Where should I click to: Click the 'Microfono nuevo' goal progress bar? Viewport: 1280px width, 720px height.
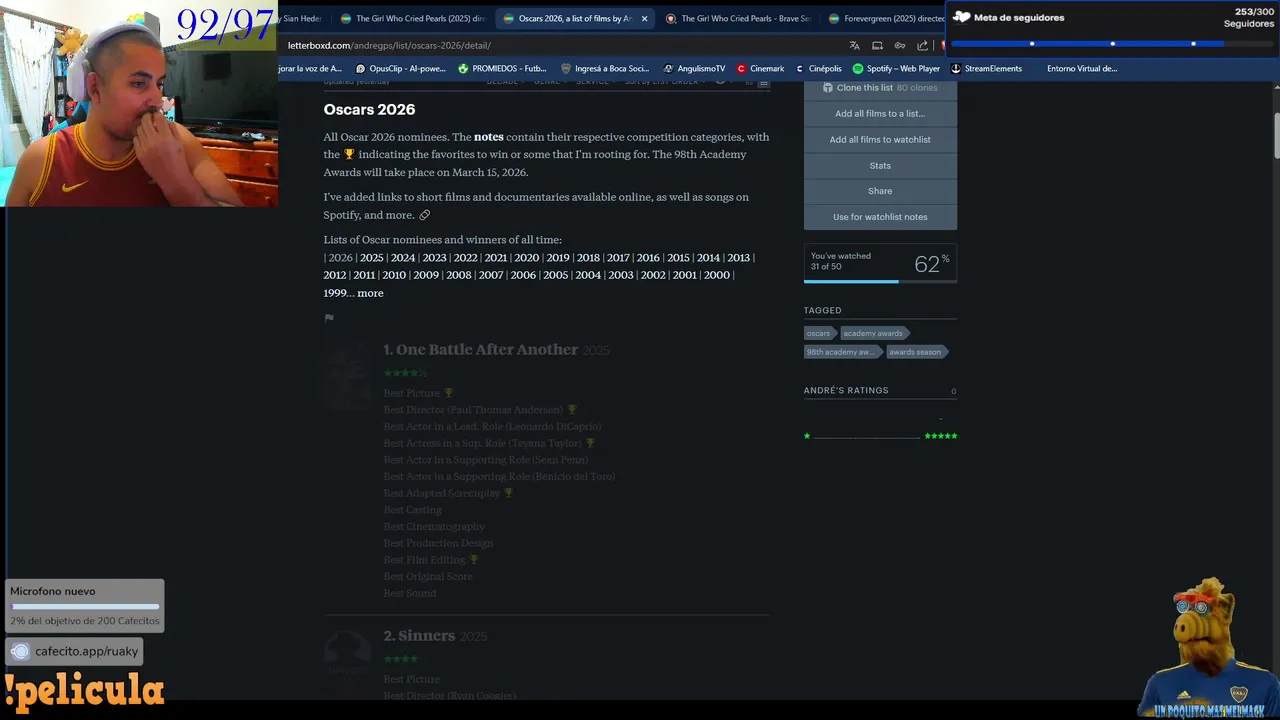pyautogui.click(x=85, y=606)
